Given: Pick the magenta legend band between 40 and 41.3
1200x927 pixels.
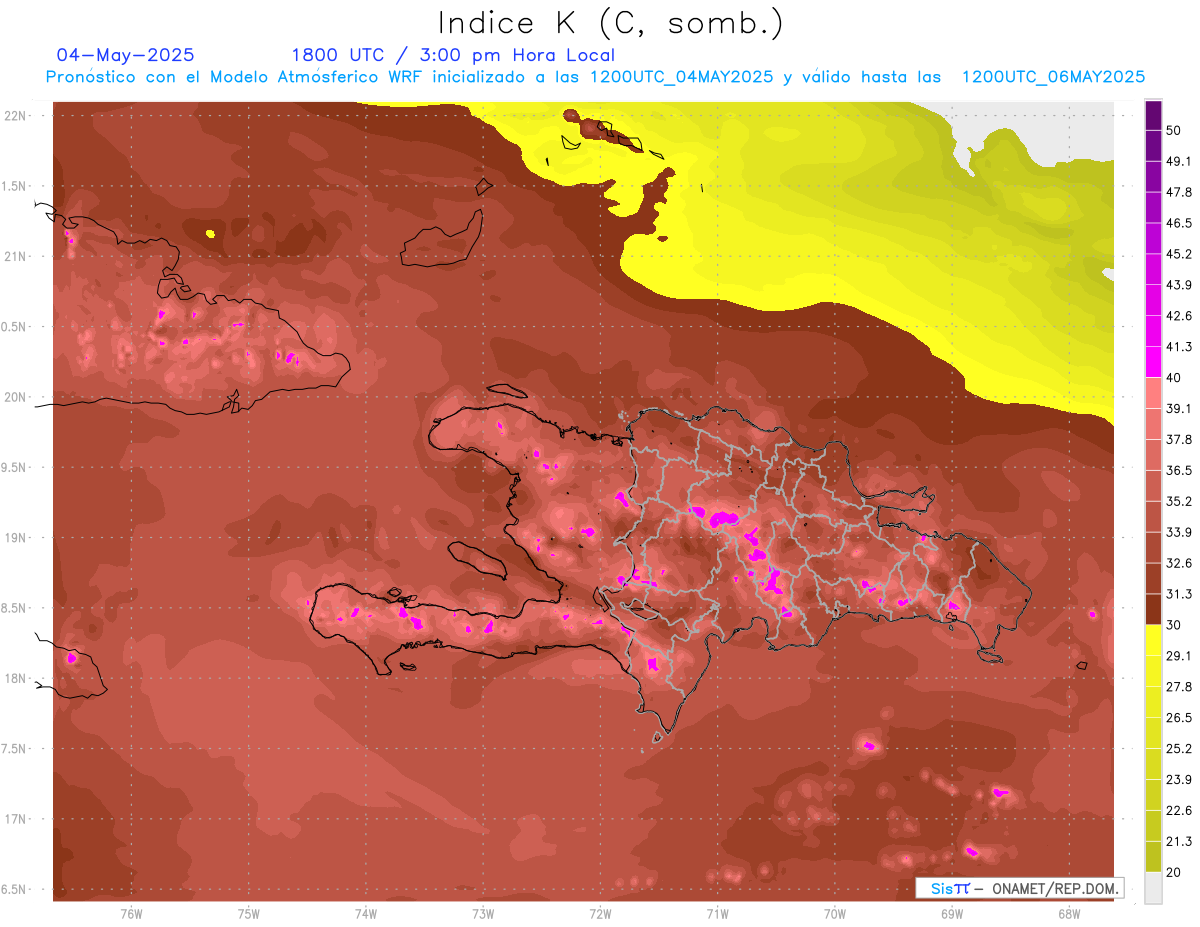Looking at the screenshot, I should click(1153, 362).
